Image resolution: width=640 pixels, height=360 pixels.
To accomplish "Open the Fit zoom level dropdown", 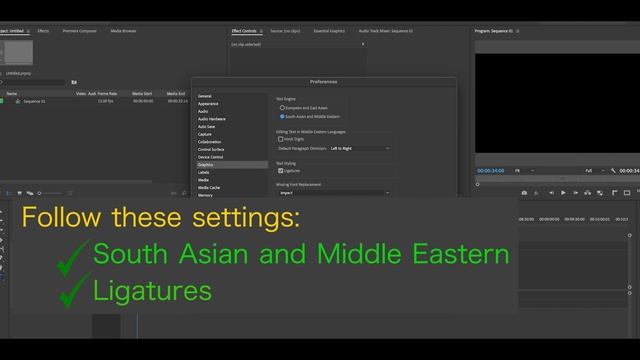I will (x=524, y=171).
